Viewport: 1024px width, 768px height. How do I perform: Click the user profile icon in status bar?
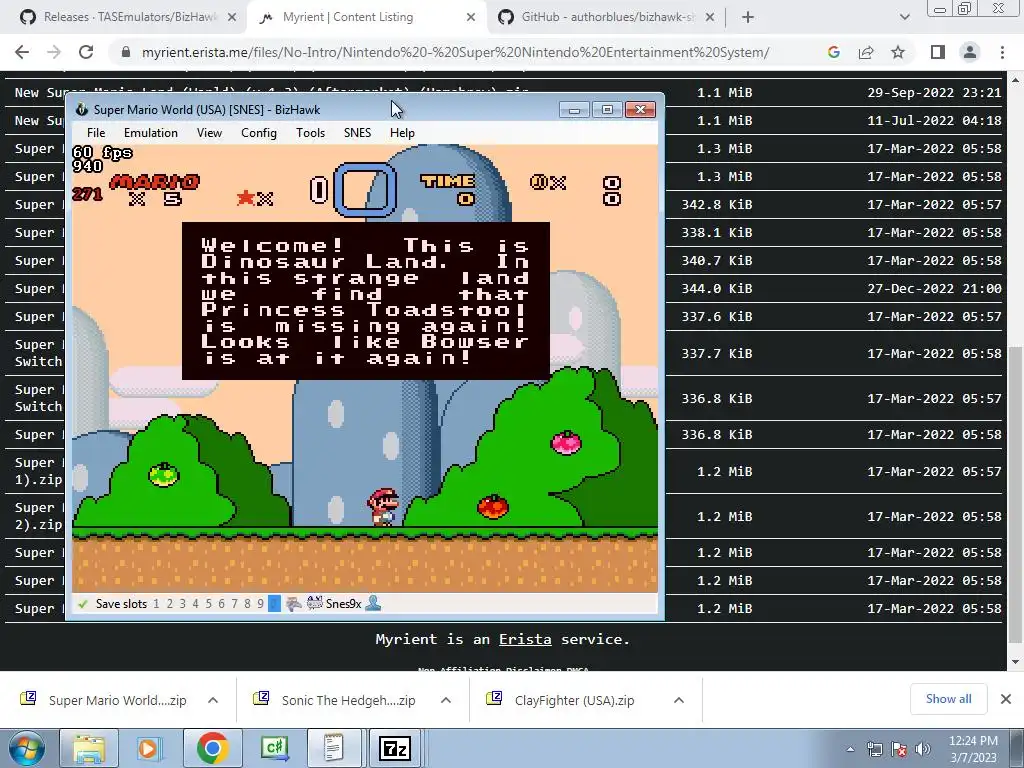pos(373,603)
